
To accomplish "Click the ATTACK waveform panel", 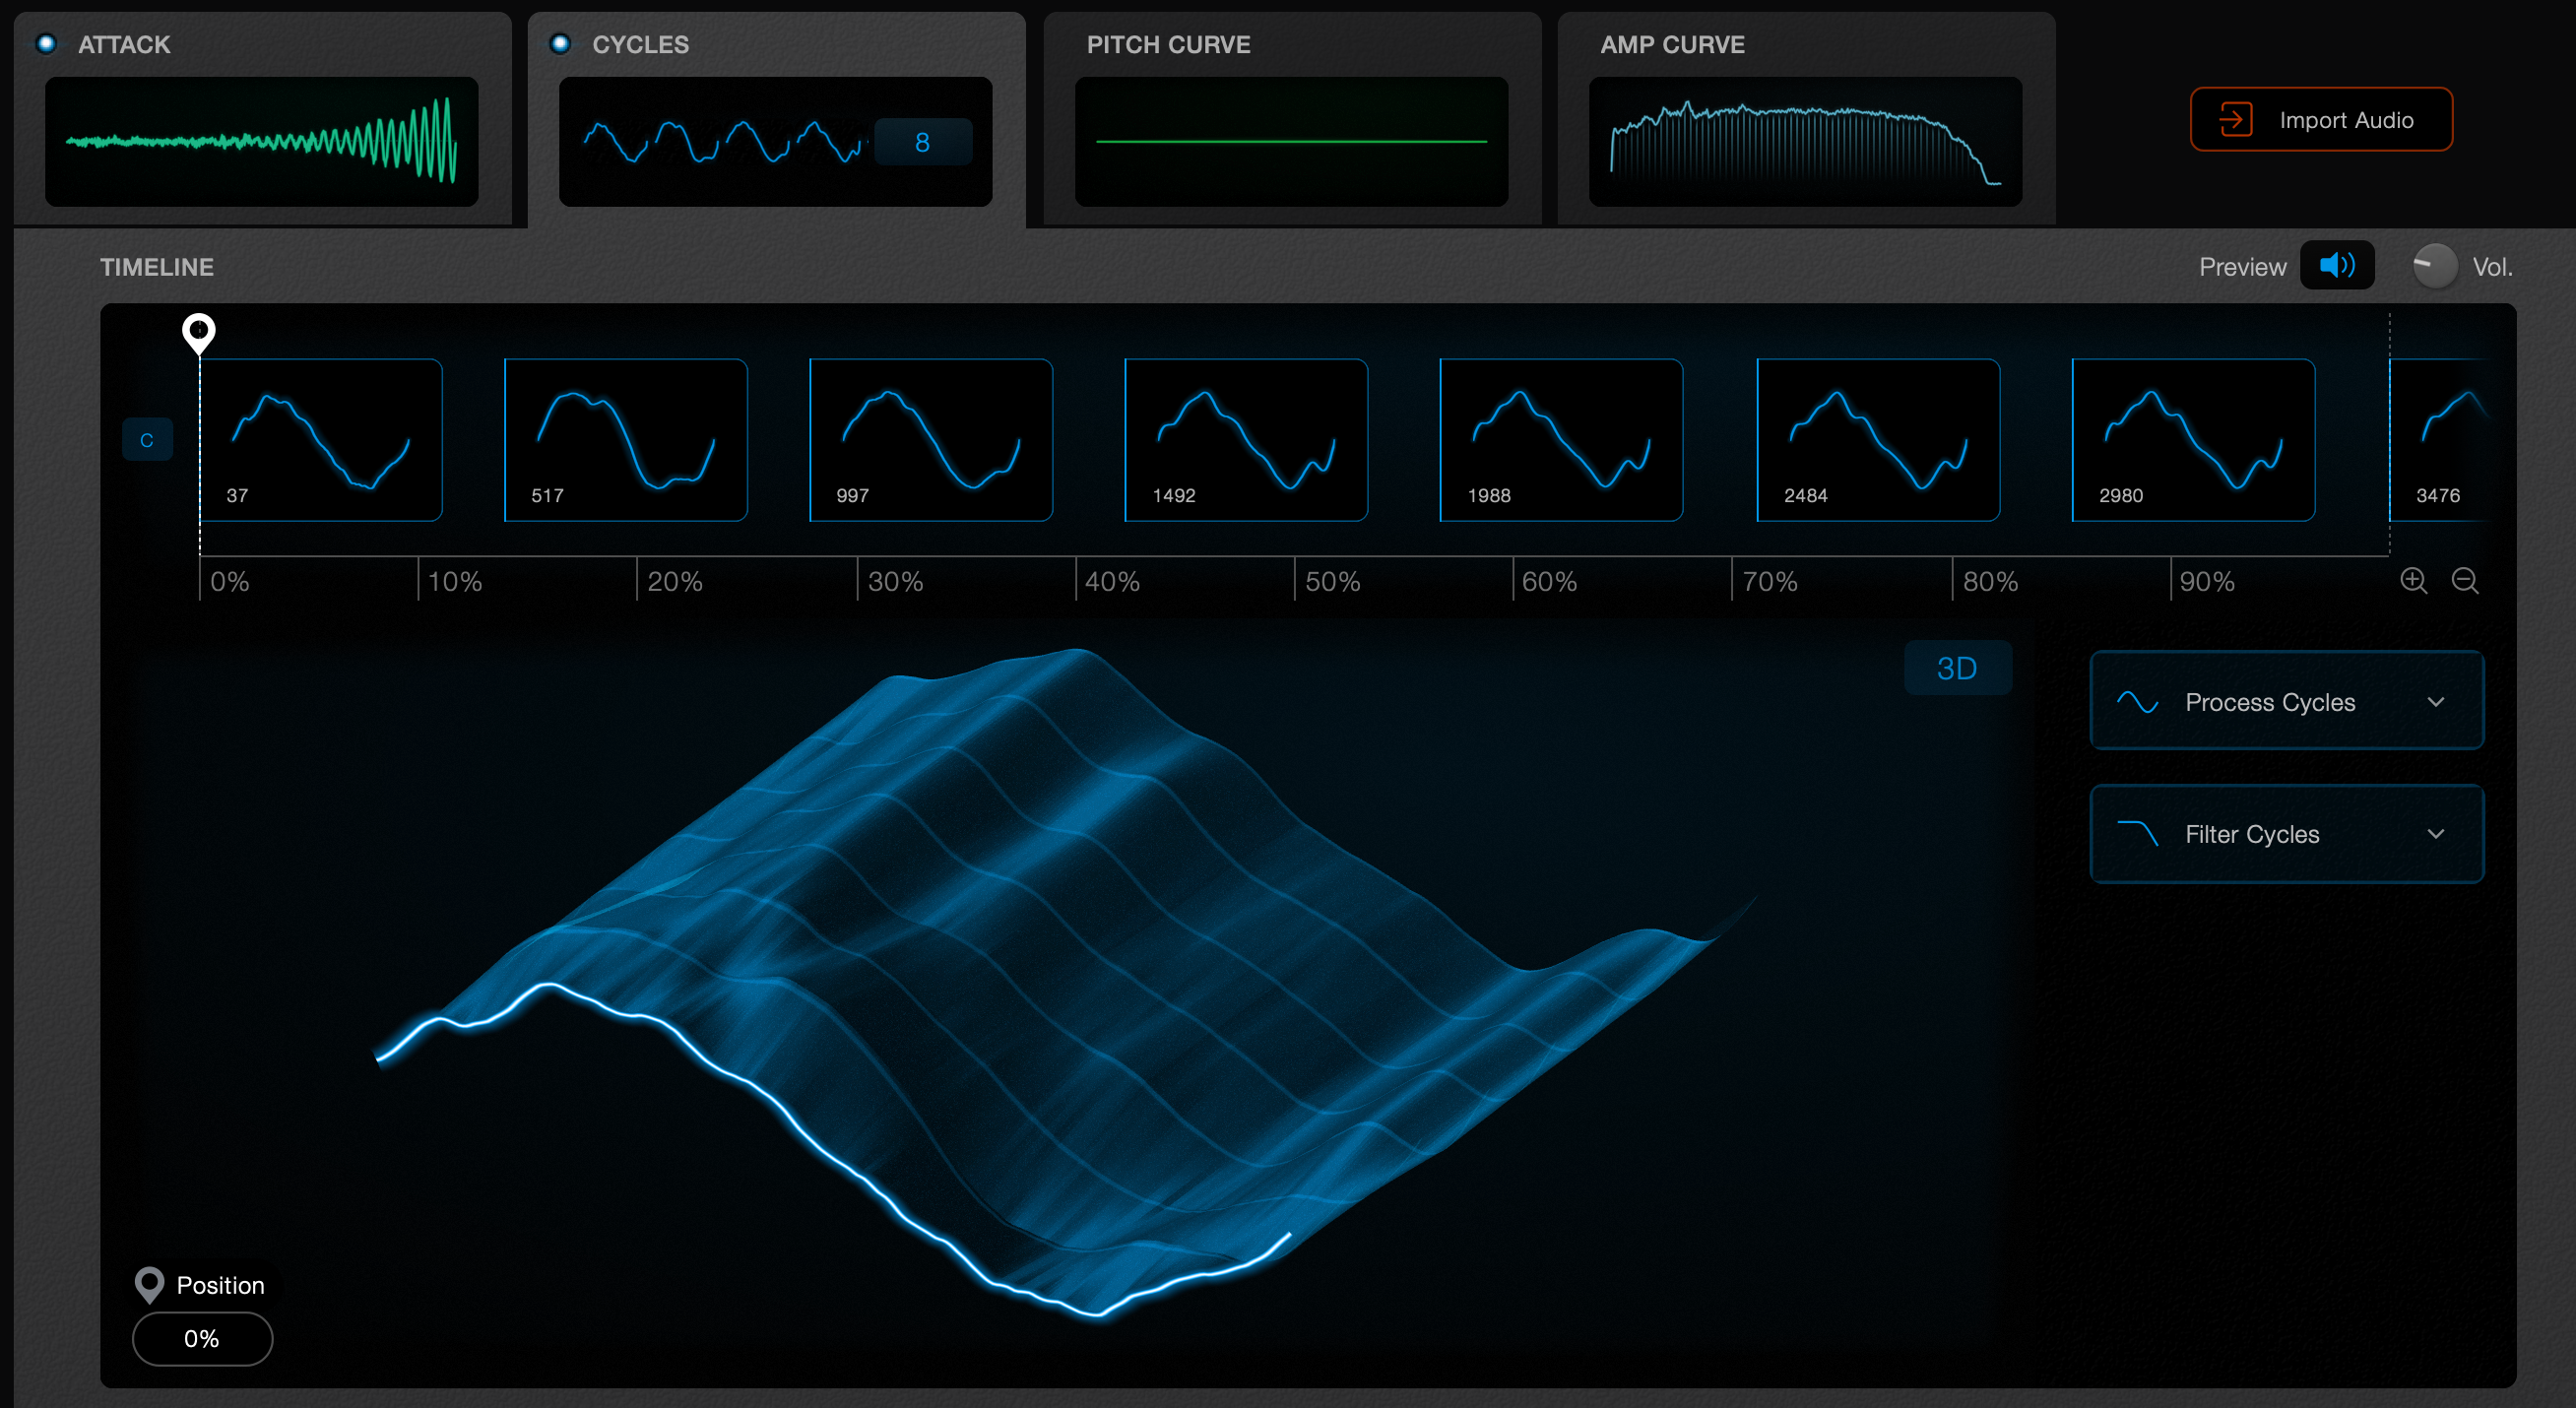I will (x=261, y=141).
